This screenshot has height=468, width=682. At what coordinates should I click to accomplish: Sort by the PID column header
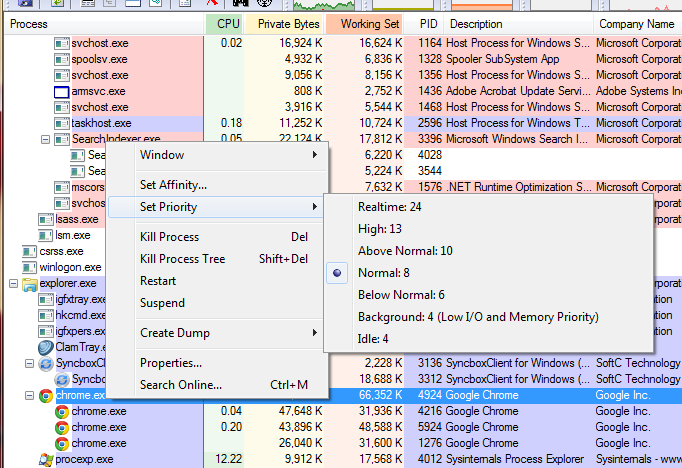coord(424,24)
